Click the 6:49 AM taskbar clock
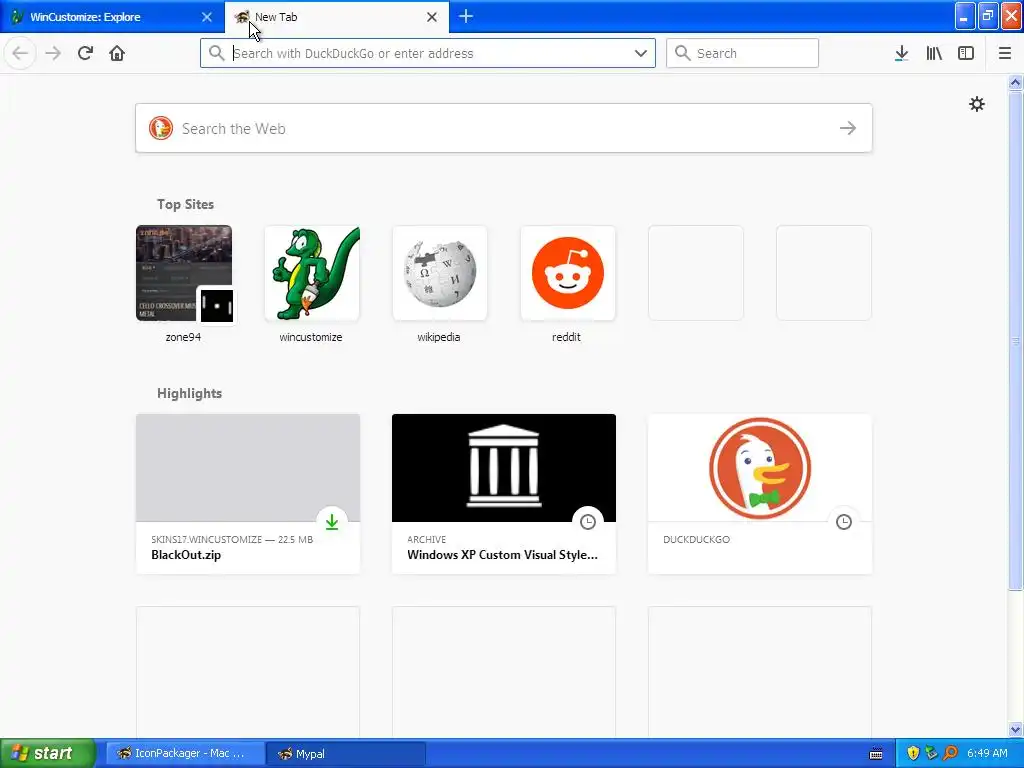This screenshot has width=1024, height=768. click(987, 753)
